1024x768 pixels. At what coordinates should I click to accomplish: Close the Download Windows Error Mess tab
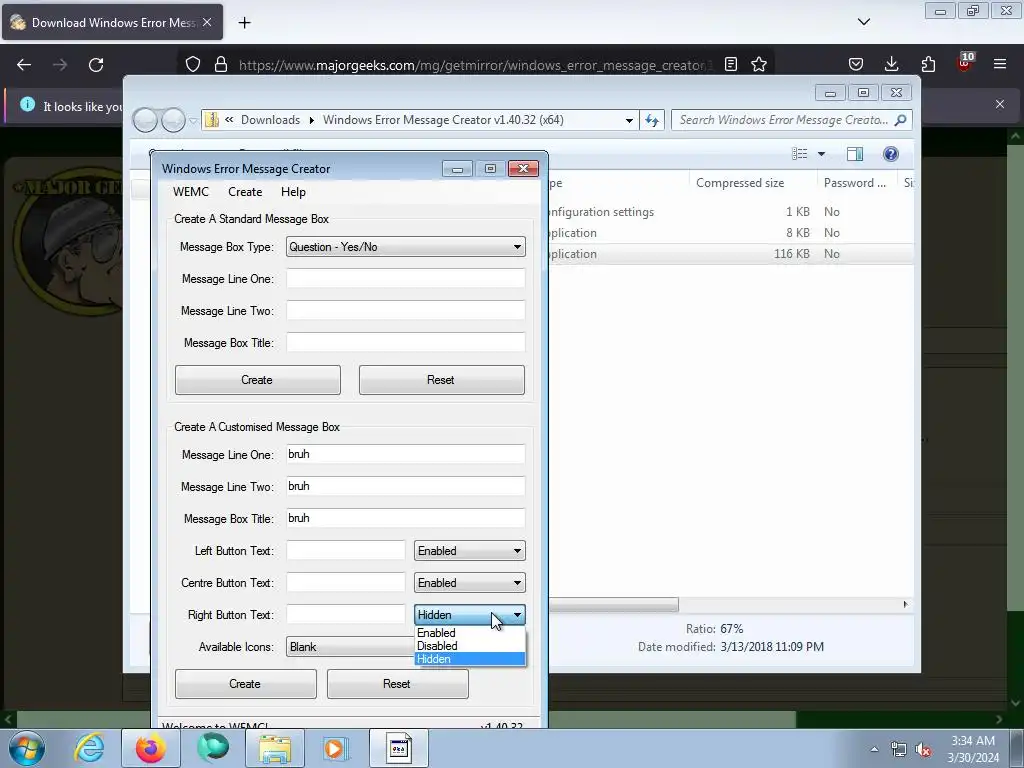pyautogui.click(x=207, y=22)
